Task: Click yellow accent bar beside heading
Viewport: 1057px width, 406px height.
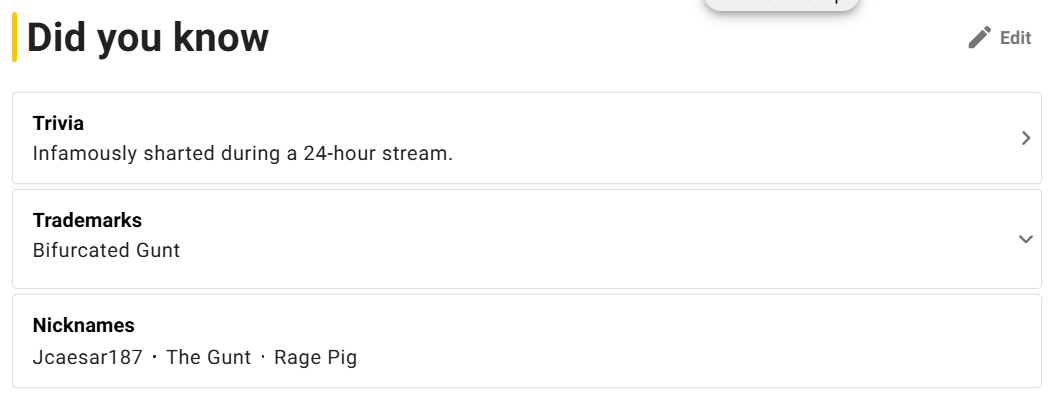Action: click(x=14, y=37)
